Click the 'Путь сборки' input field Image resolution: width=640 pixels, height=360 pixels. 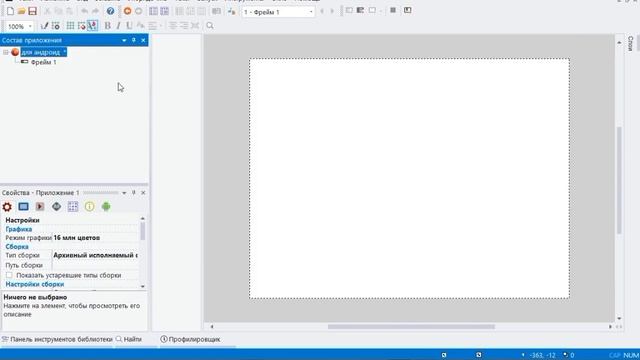point(96,265)
